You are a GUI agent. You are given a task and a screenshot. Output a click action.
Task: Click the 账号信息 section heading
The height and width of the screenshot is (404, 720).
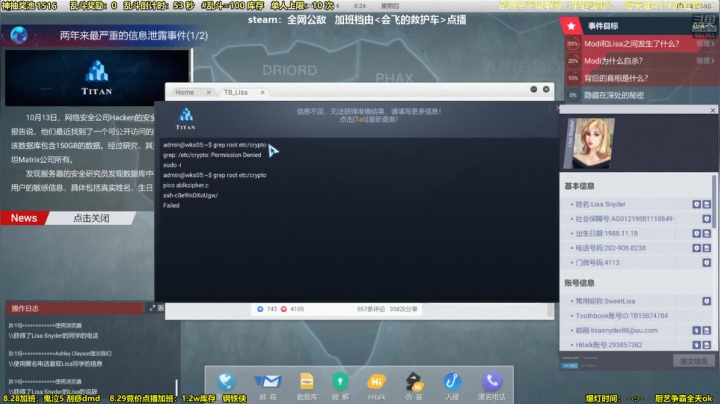[579, 283]
